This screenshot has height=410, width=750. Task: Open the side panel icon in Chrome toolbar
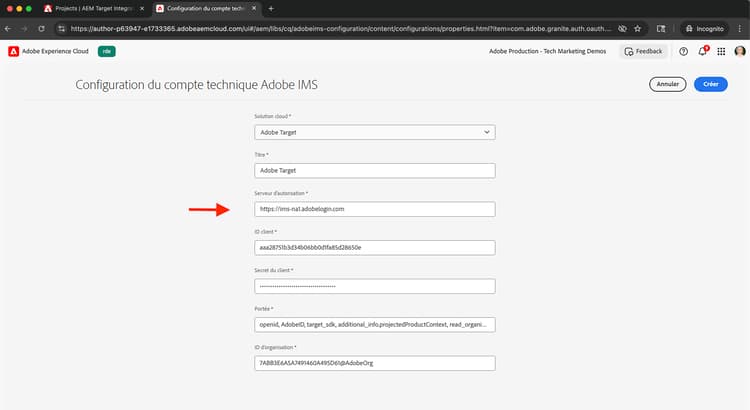click(661, 29)
